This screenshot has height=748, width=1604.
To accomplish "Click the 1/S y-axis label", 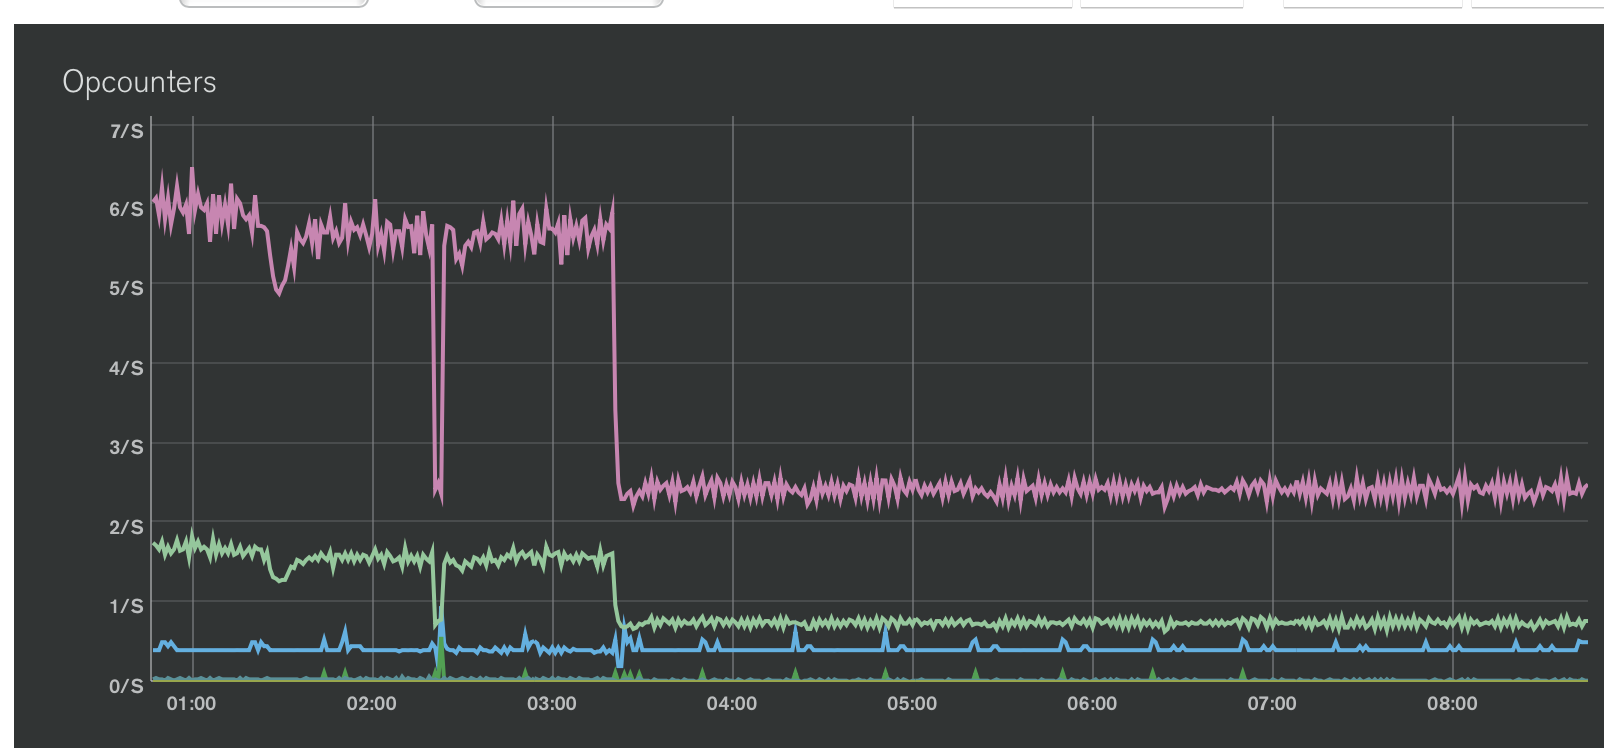I will [x=126, y=606].
